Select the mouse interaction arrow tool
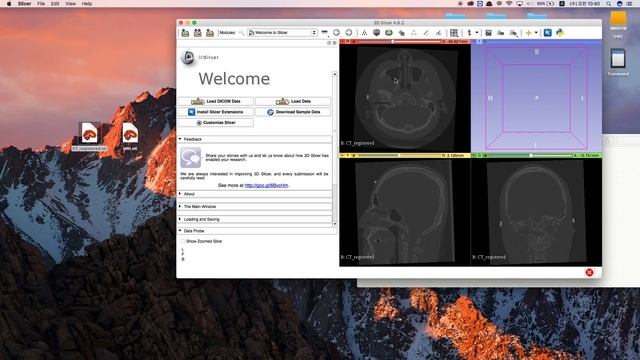Screen dimensions: 640x360 [469, 33]
